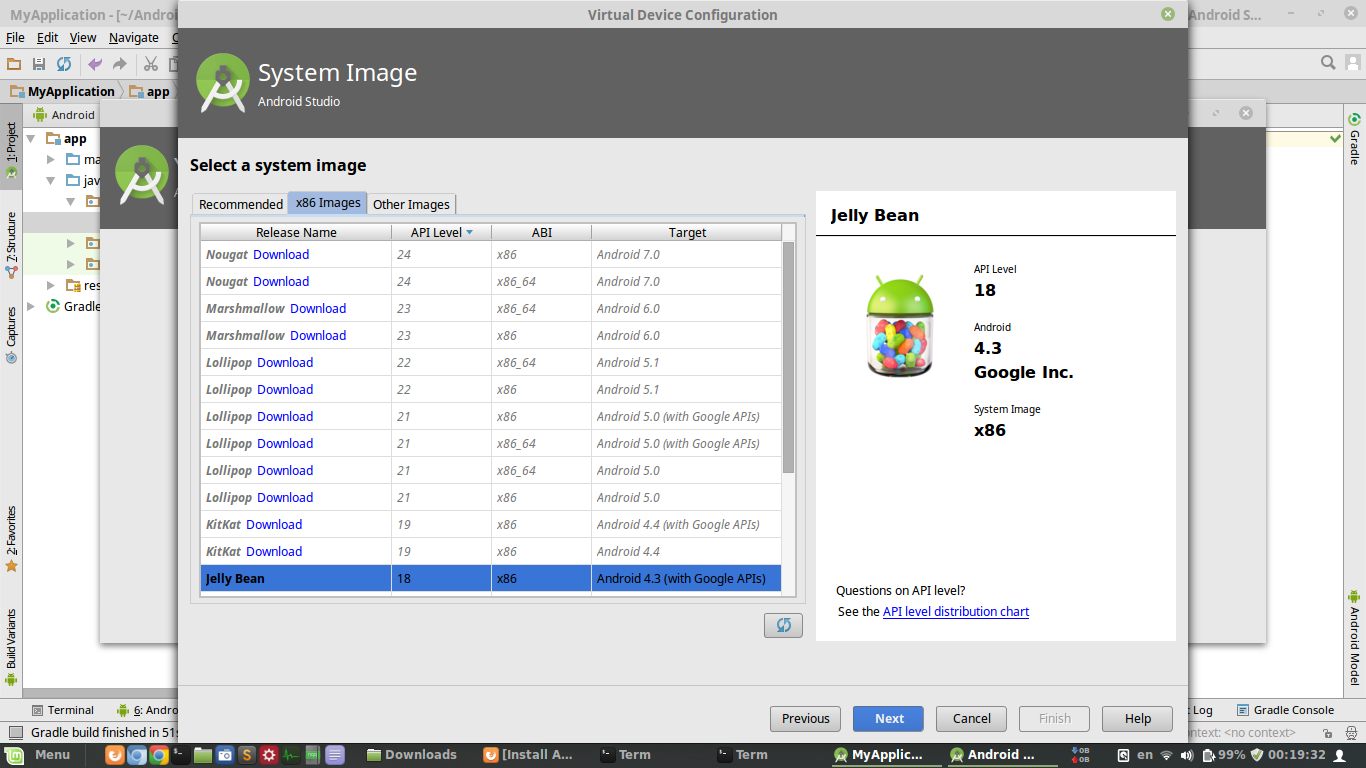Viewport: 1366px width, 768px height.
Task: Click the system image table vertical scrollbar
Action: 788,357
